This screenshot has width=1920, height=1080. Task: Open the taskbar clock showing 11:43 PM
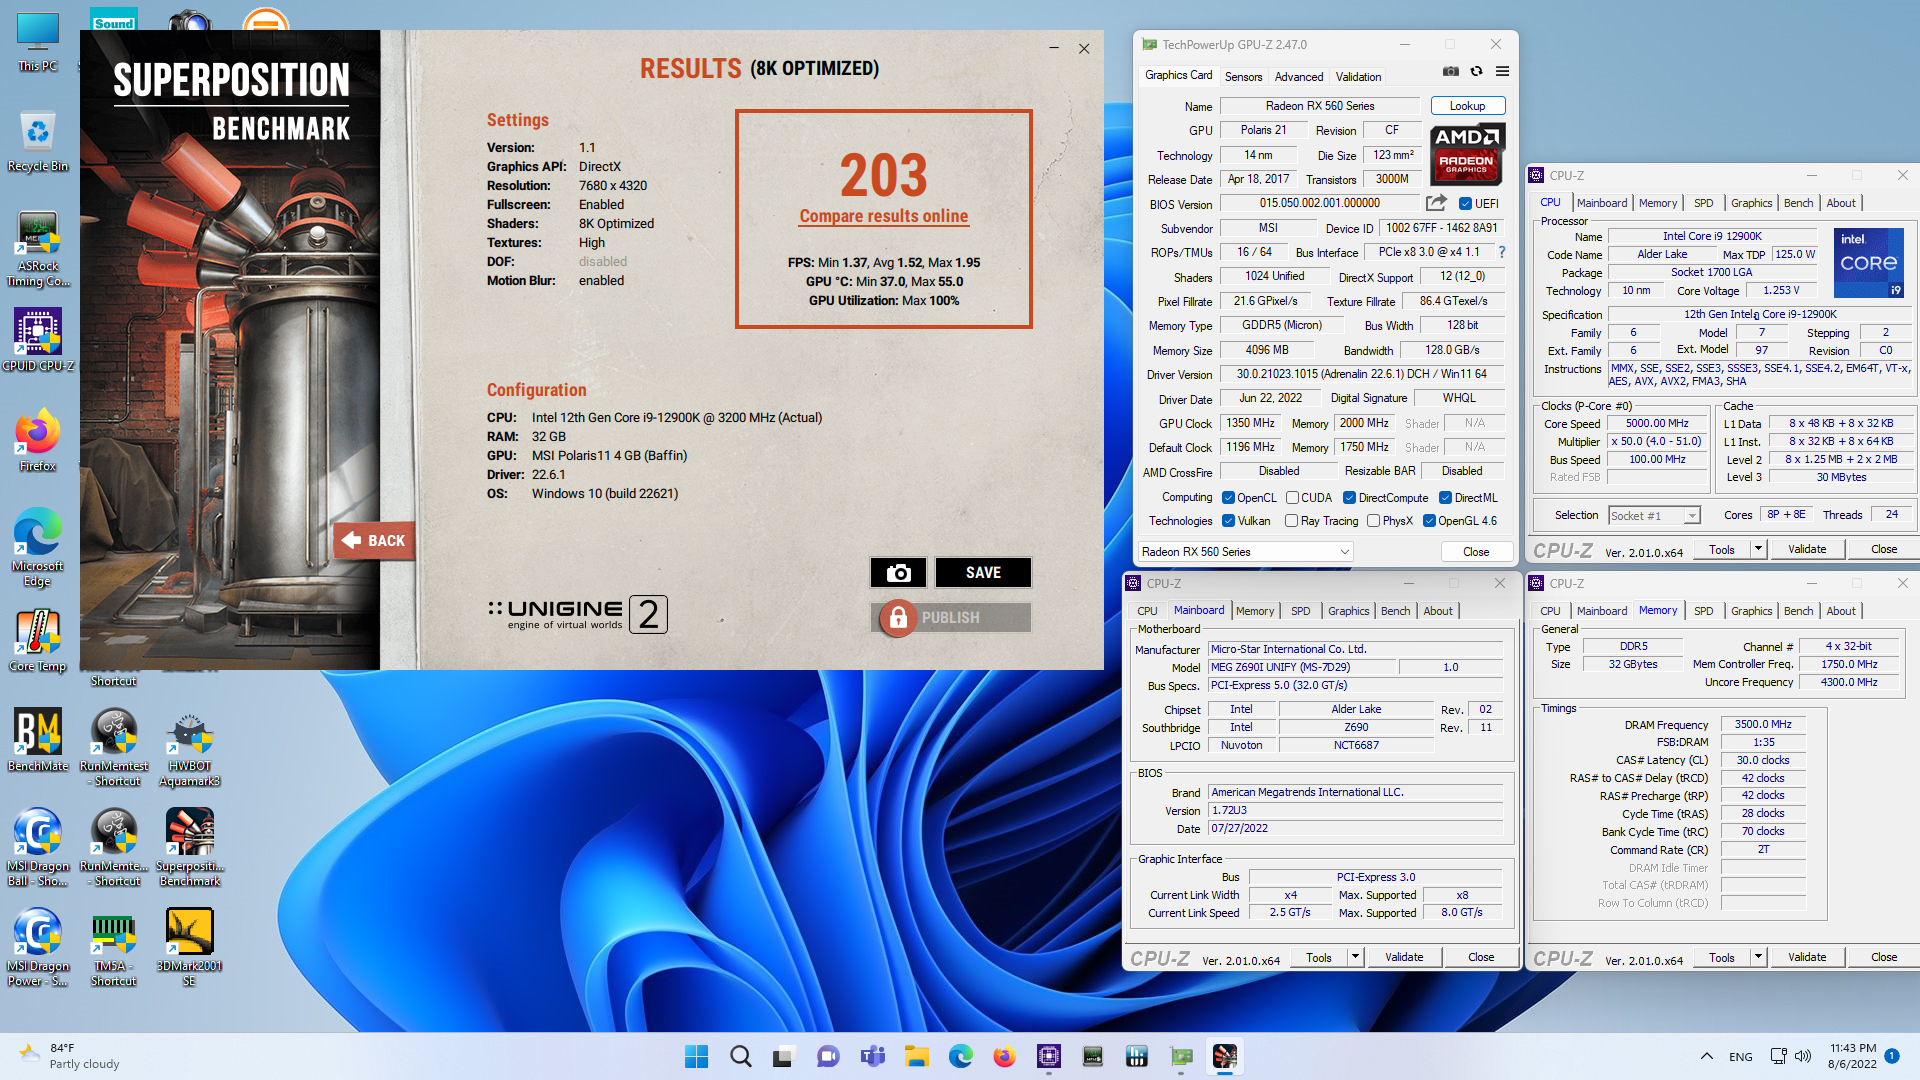point(1852,1056)
